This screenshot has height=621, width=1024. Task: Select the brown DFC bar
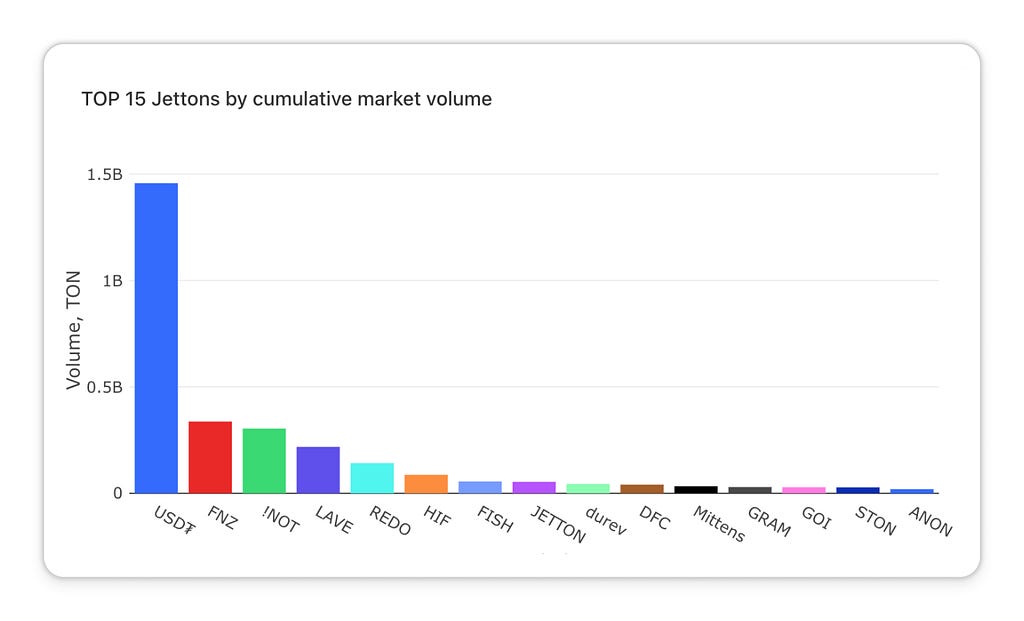(x=642, y=489)
